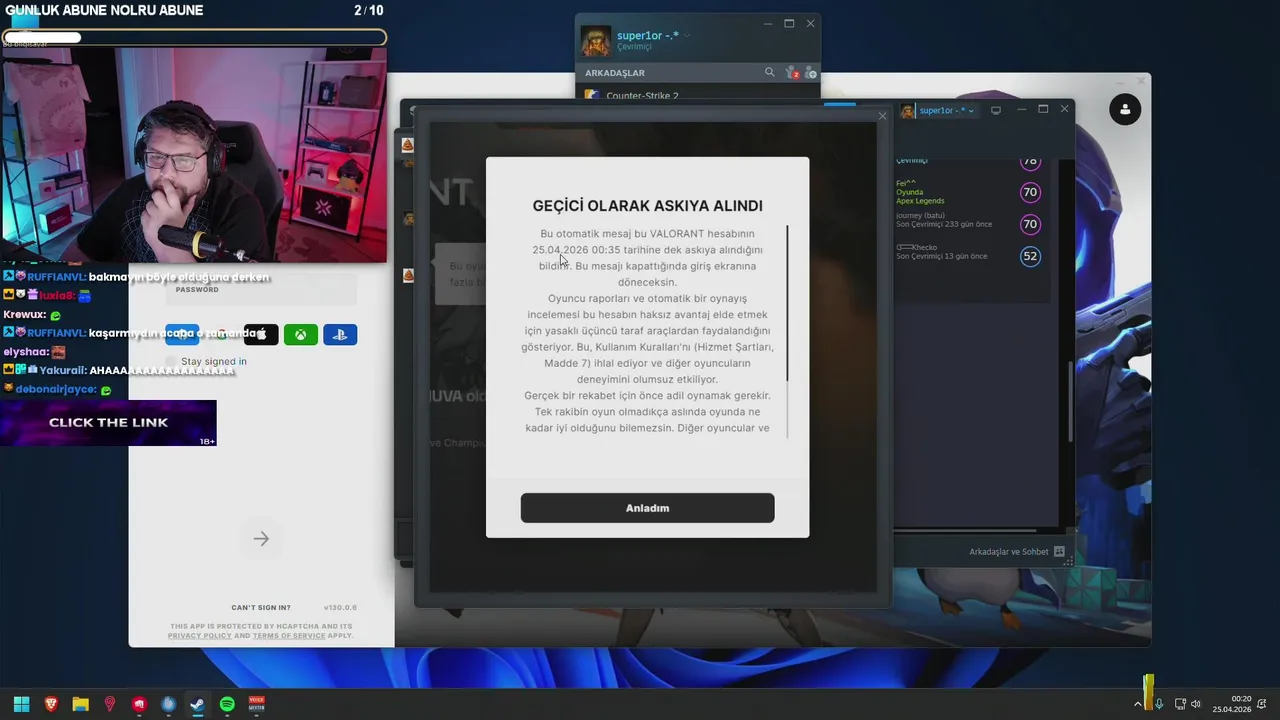
Task: Click the microphone icon in system tray
Action: (x=1159, y=704)
